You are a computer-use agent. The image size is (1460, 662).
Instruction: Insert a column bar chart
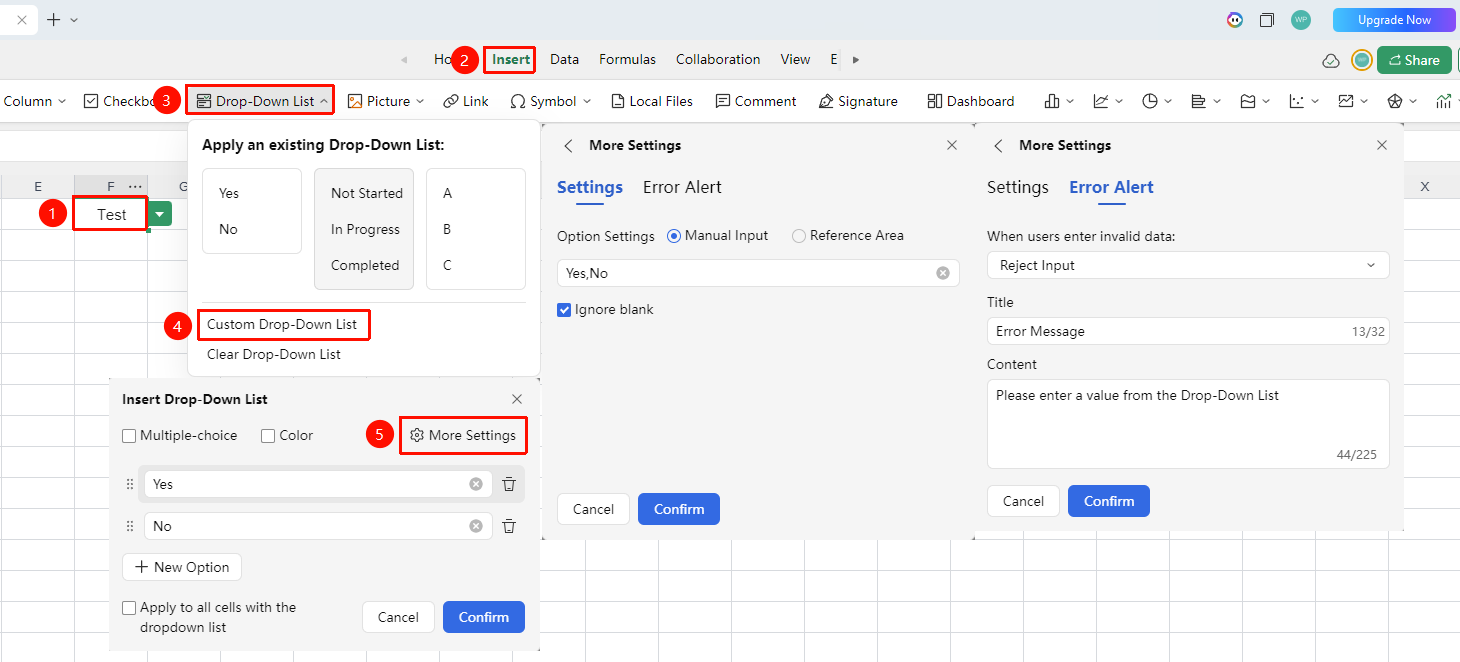[x=1052, y=101]
